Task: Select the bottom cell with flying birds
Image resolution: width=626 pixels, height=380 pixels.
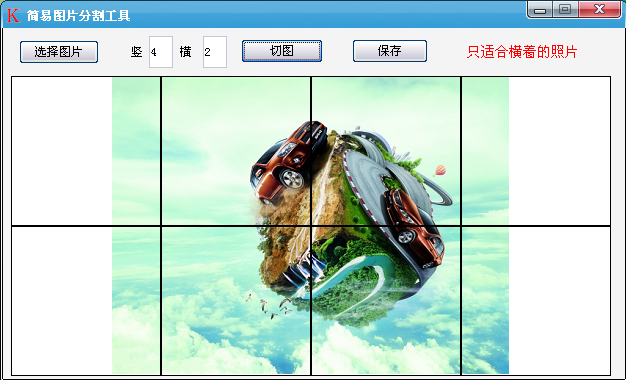Action: point(236,301)
